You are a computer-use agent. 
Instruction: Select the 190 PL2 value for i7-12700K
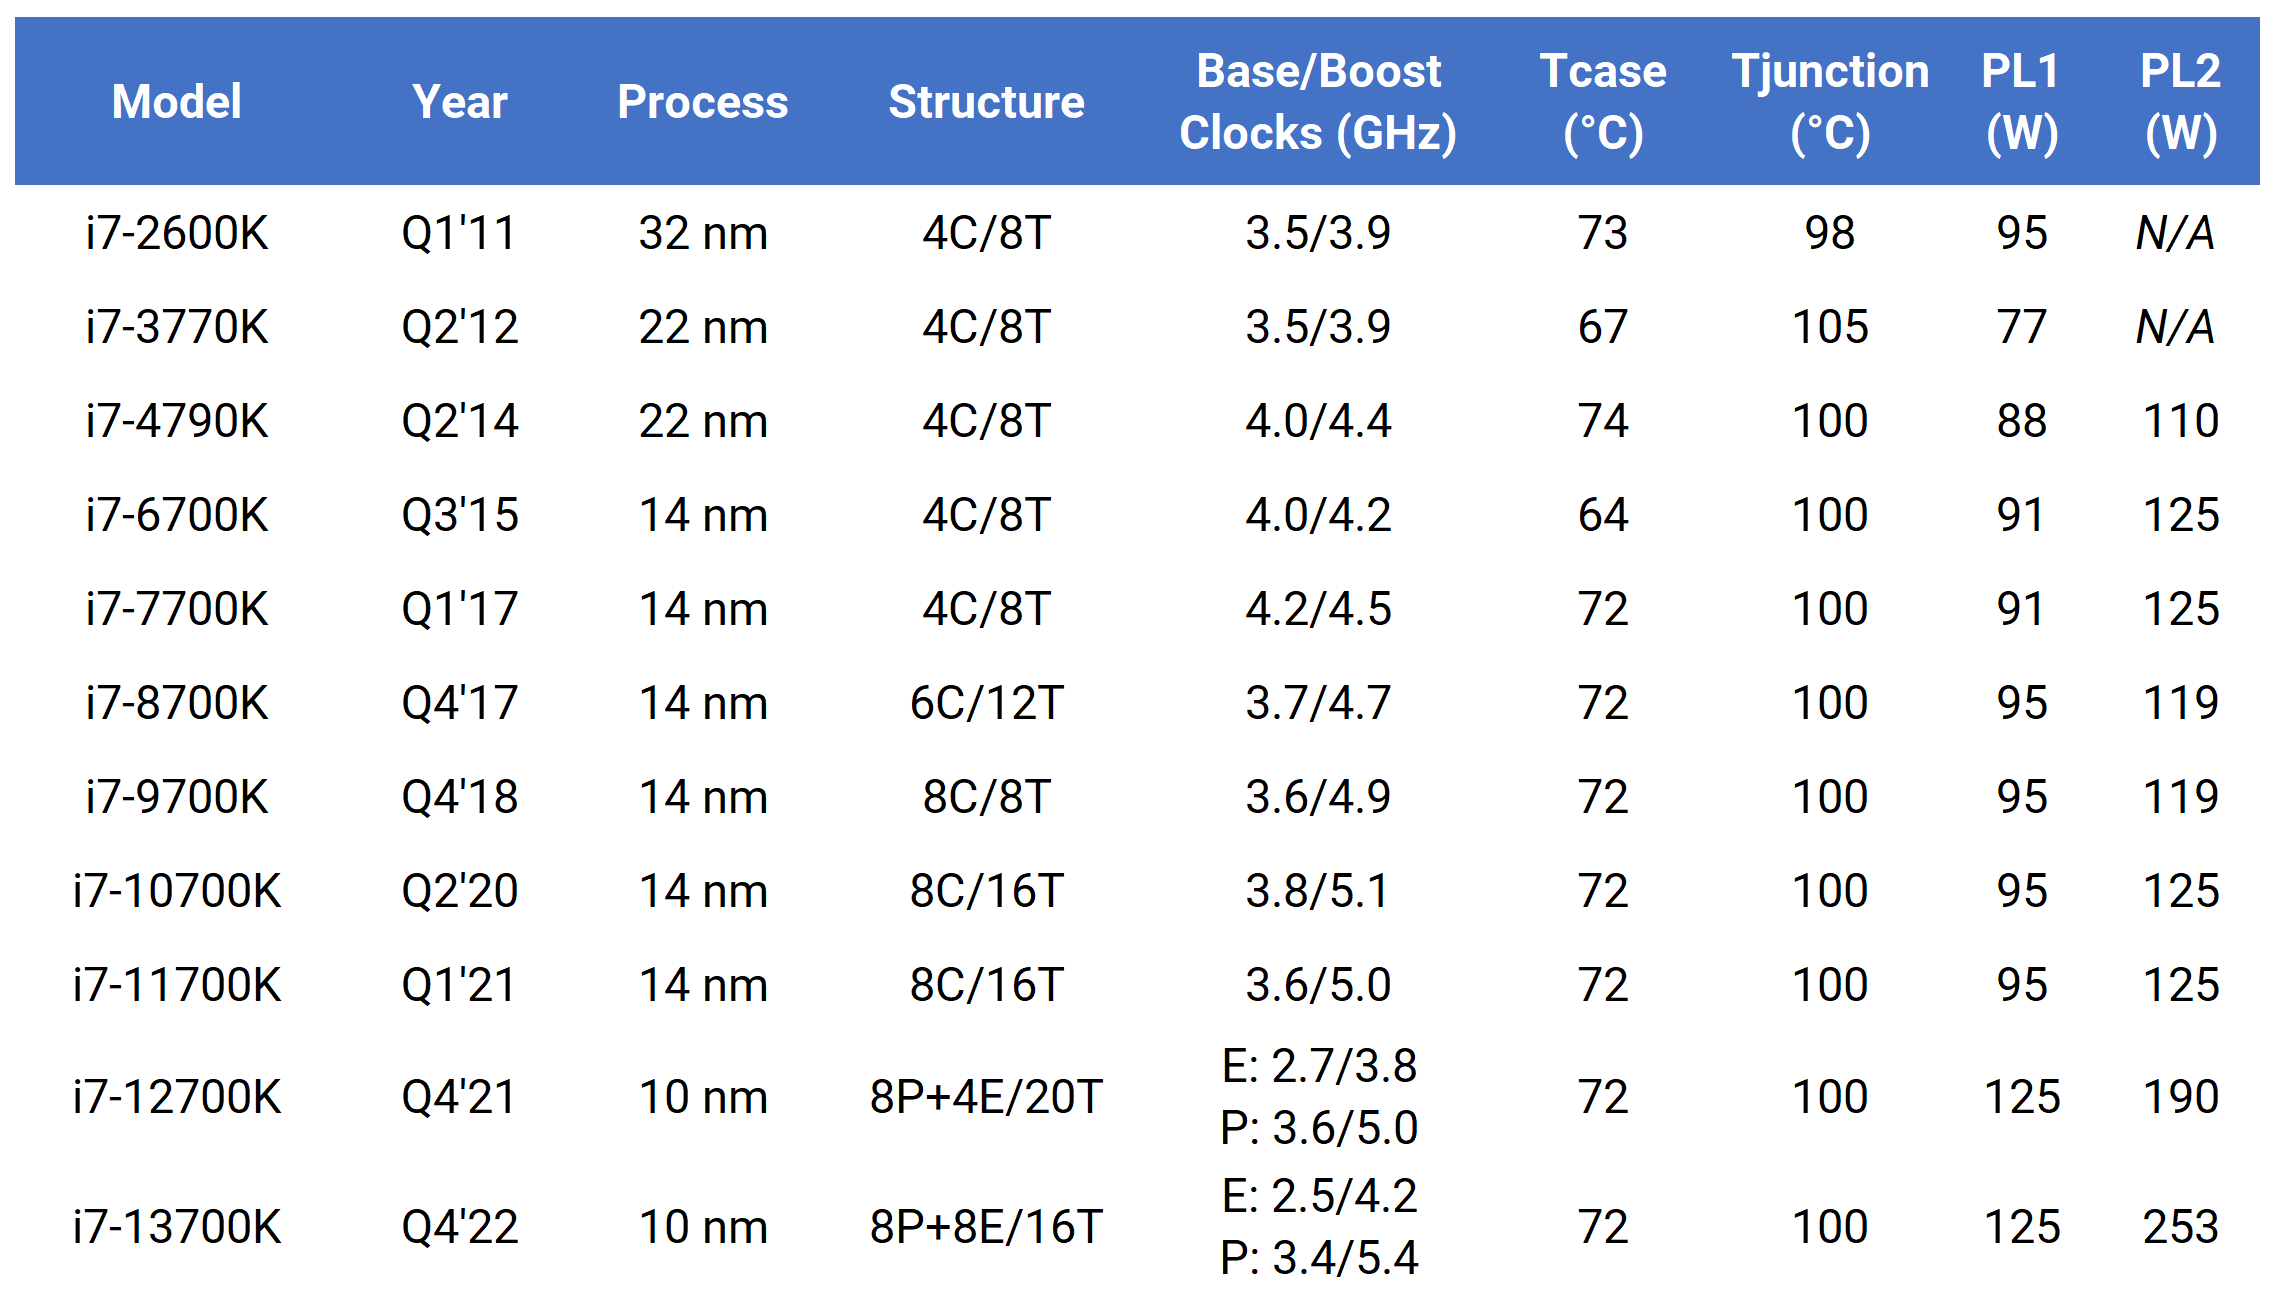2181,1097
